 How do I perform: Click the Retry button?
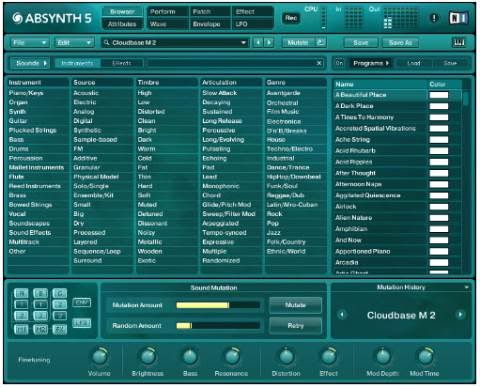295,325
